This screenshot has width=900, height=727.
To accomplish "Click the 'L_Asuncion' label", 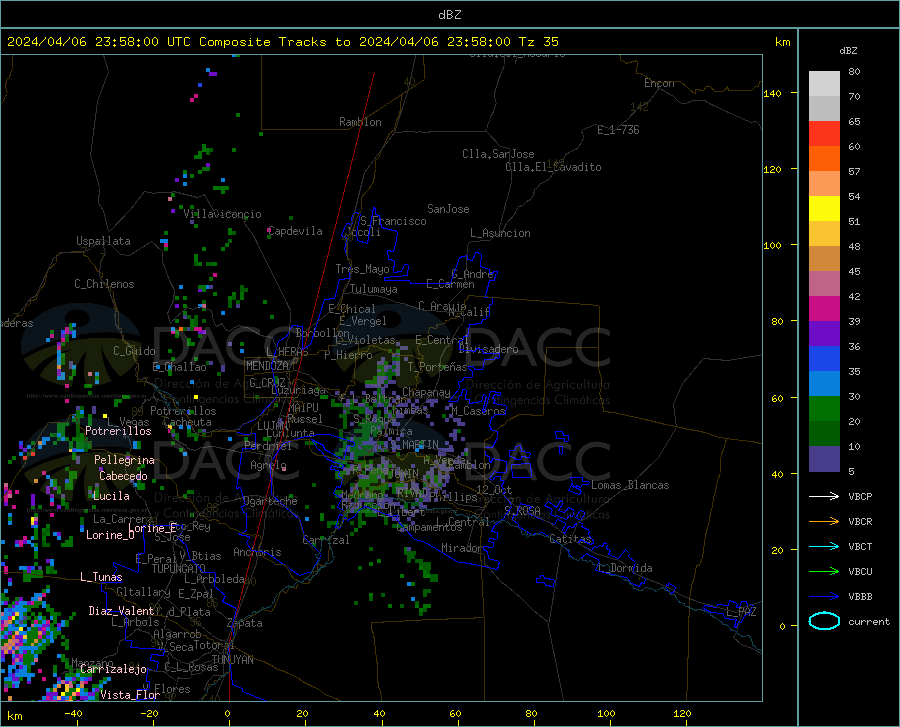I will click(x=500, y=233).
